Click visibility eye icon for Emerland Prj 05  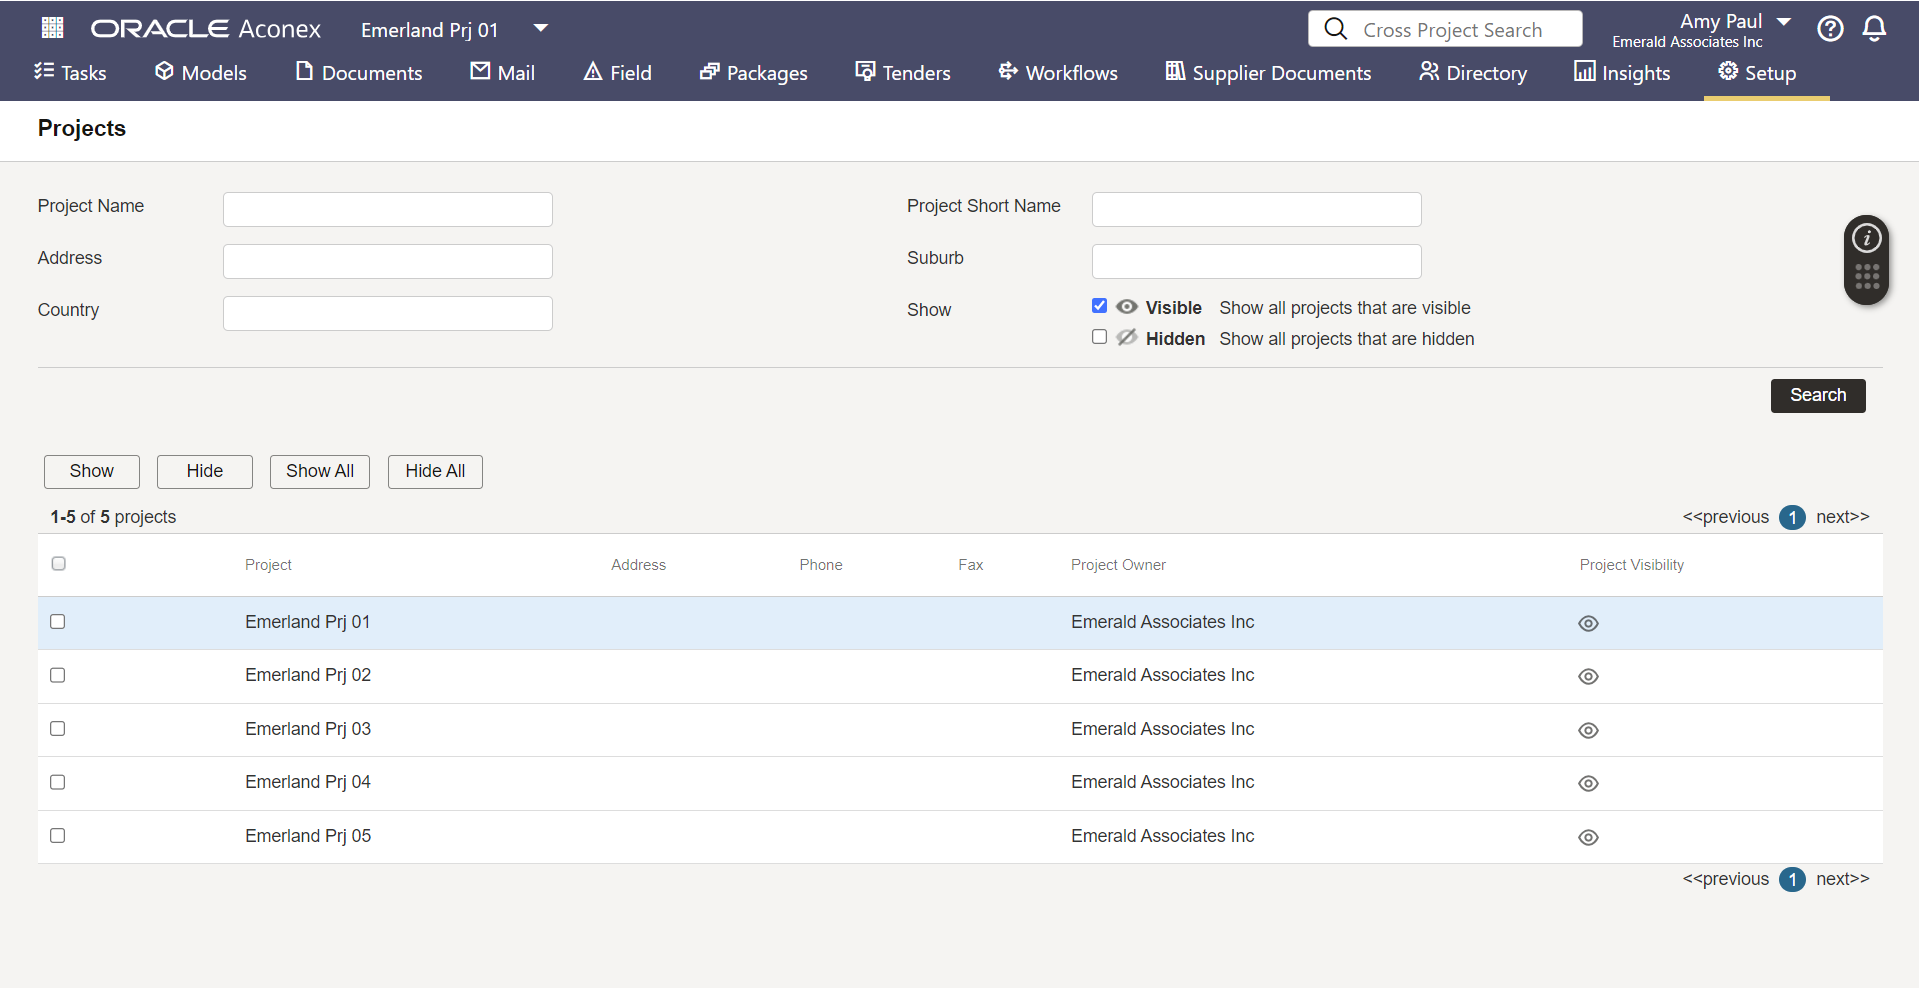pyautogui.click(x=1588, y=838)
